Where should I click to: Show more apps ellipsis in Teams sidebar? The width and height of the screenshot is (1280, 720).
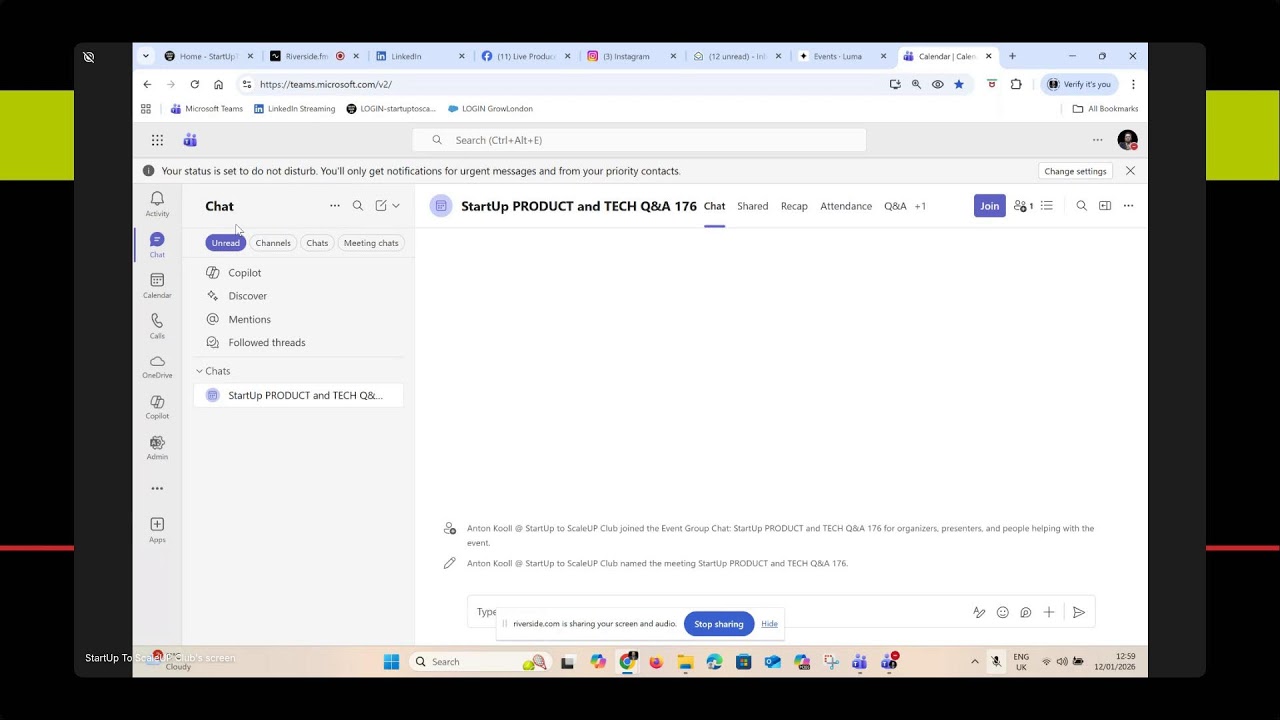click(x=157, y=489)
